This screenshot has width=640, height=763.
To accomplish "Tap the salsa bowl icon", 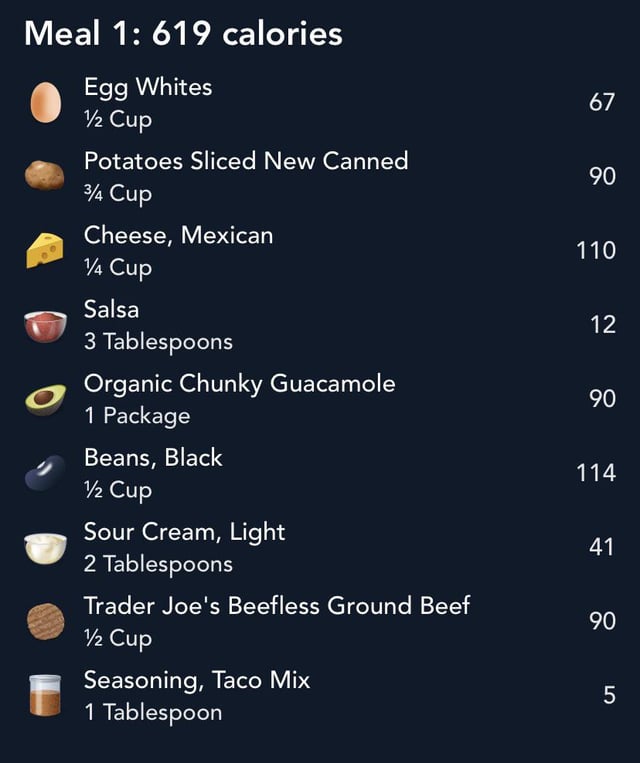I will [x=45, y=326].
